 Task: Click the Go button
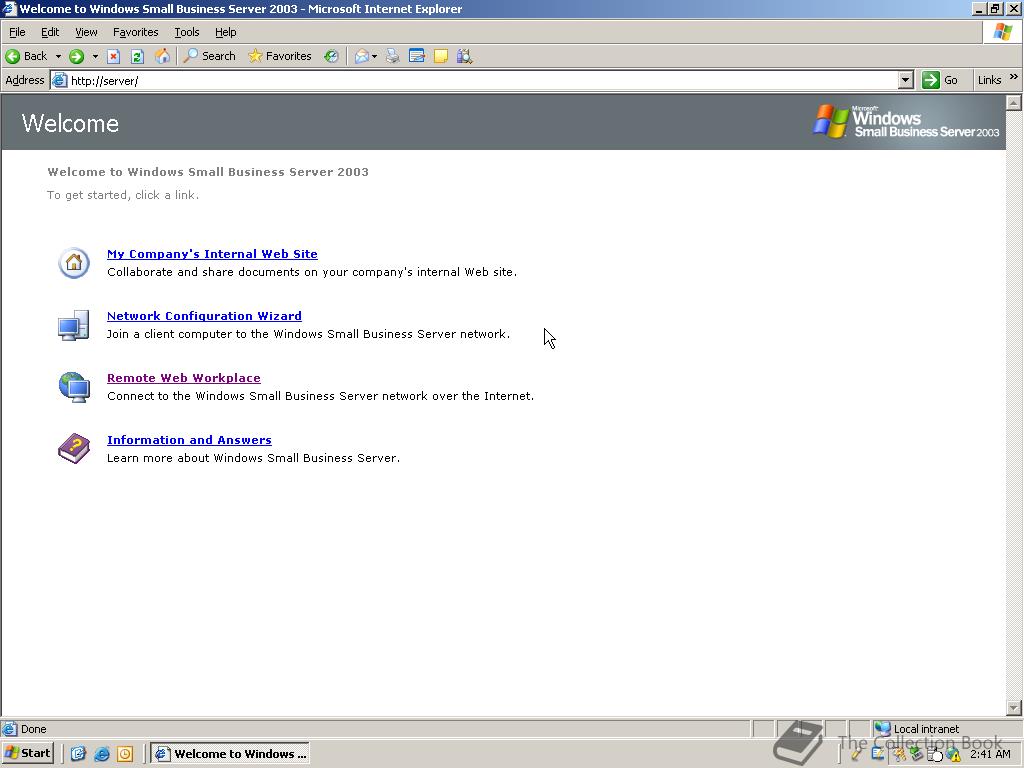pyautogui.click(x=940, y=80)
